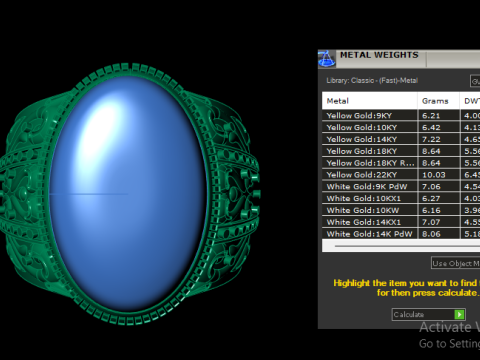
Task: Select the White Gold:10KW row
Action: [401, 210]
